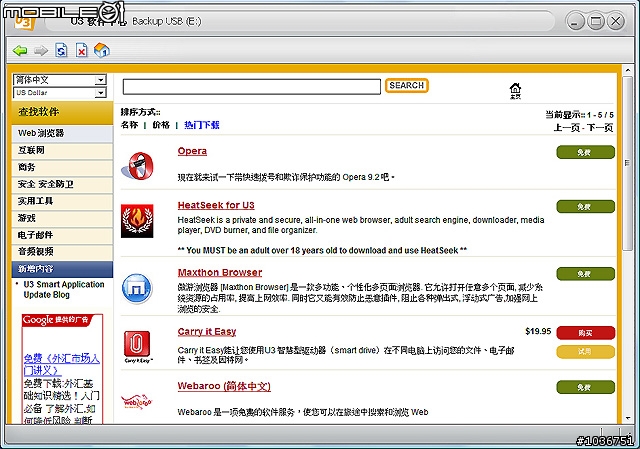
Task: Click the SEARCH button
Action: (407, 85)
